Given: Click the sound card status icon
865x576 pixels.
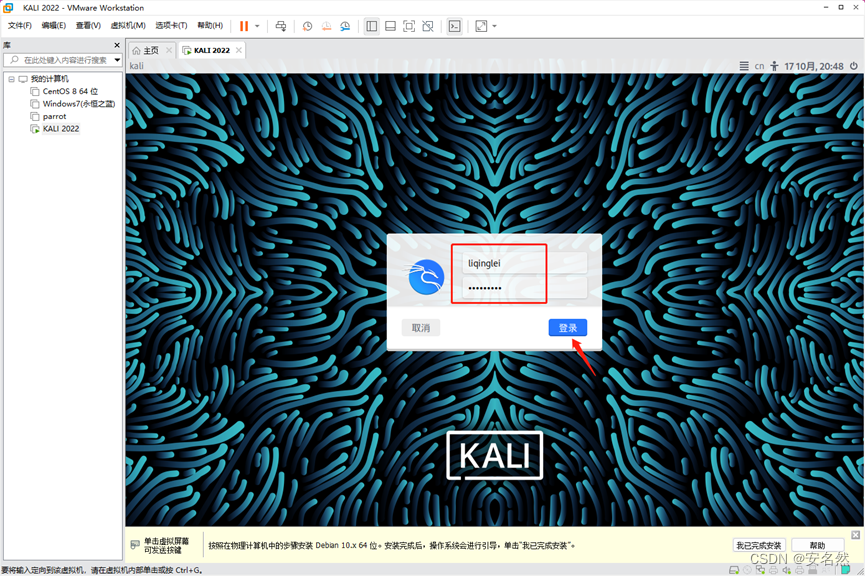Looking at the screenshot, I should click(787, 570).
